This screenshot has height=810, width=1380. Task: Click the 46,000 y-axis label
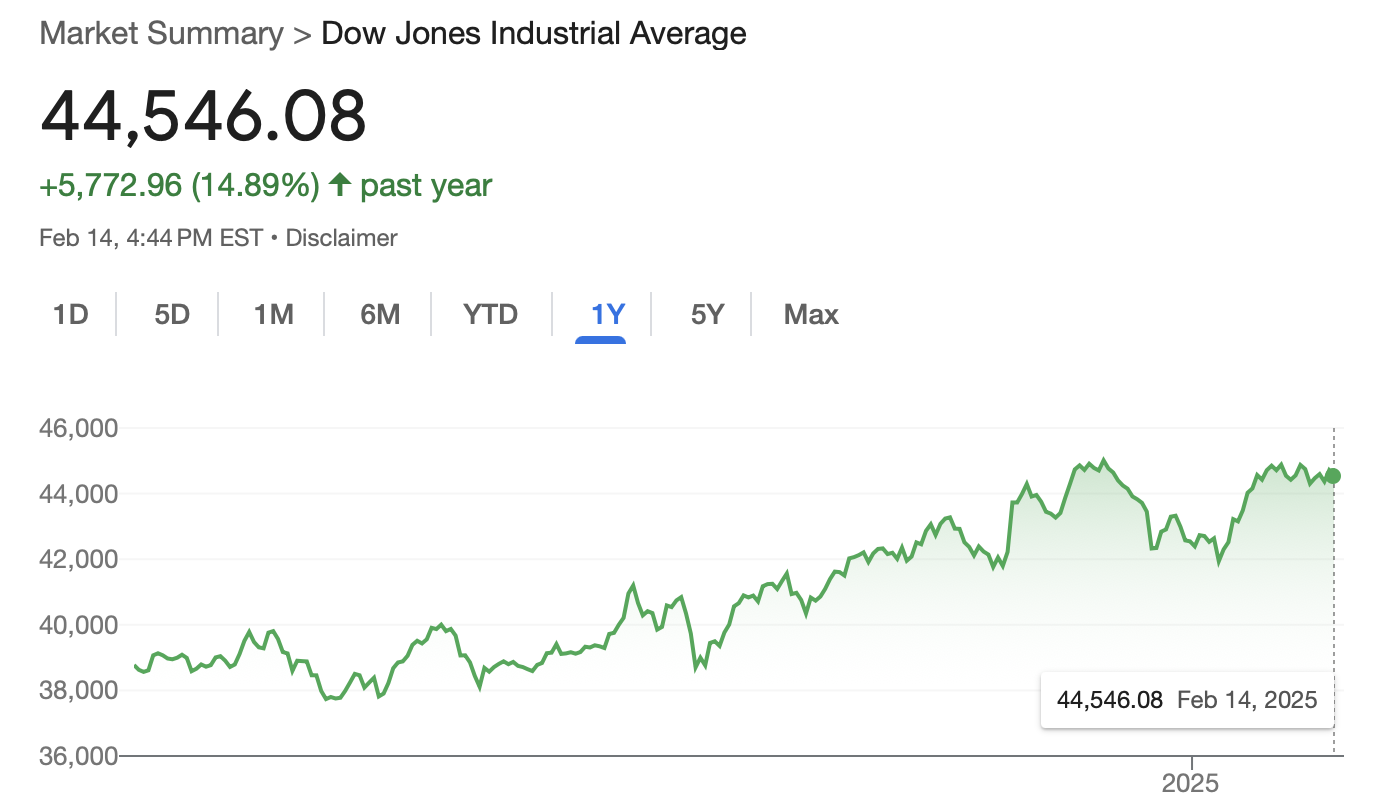[x=77, y=428]
